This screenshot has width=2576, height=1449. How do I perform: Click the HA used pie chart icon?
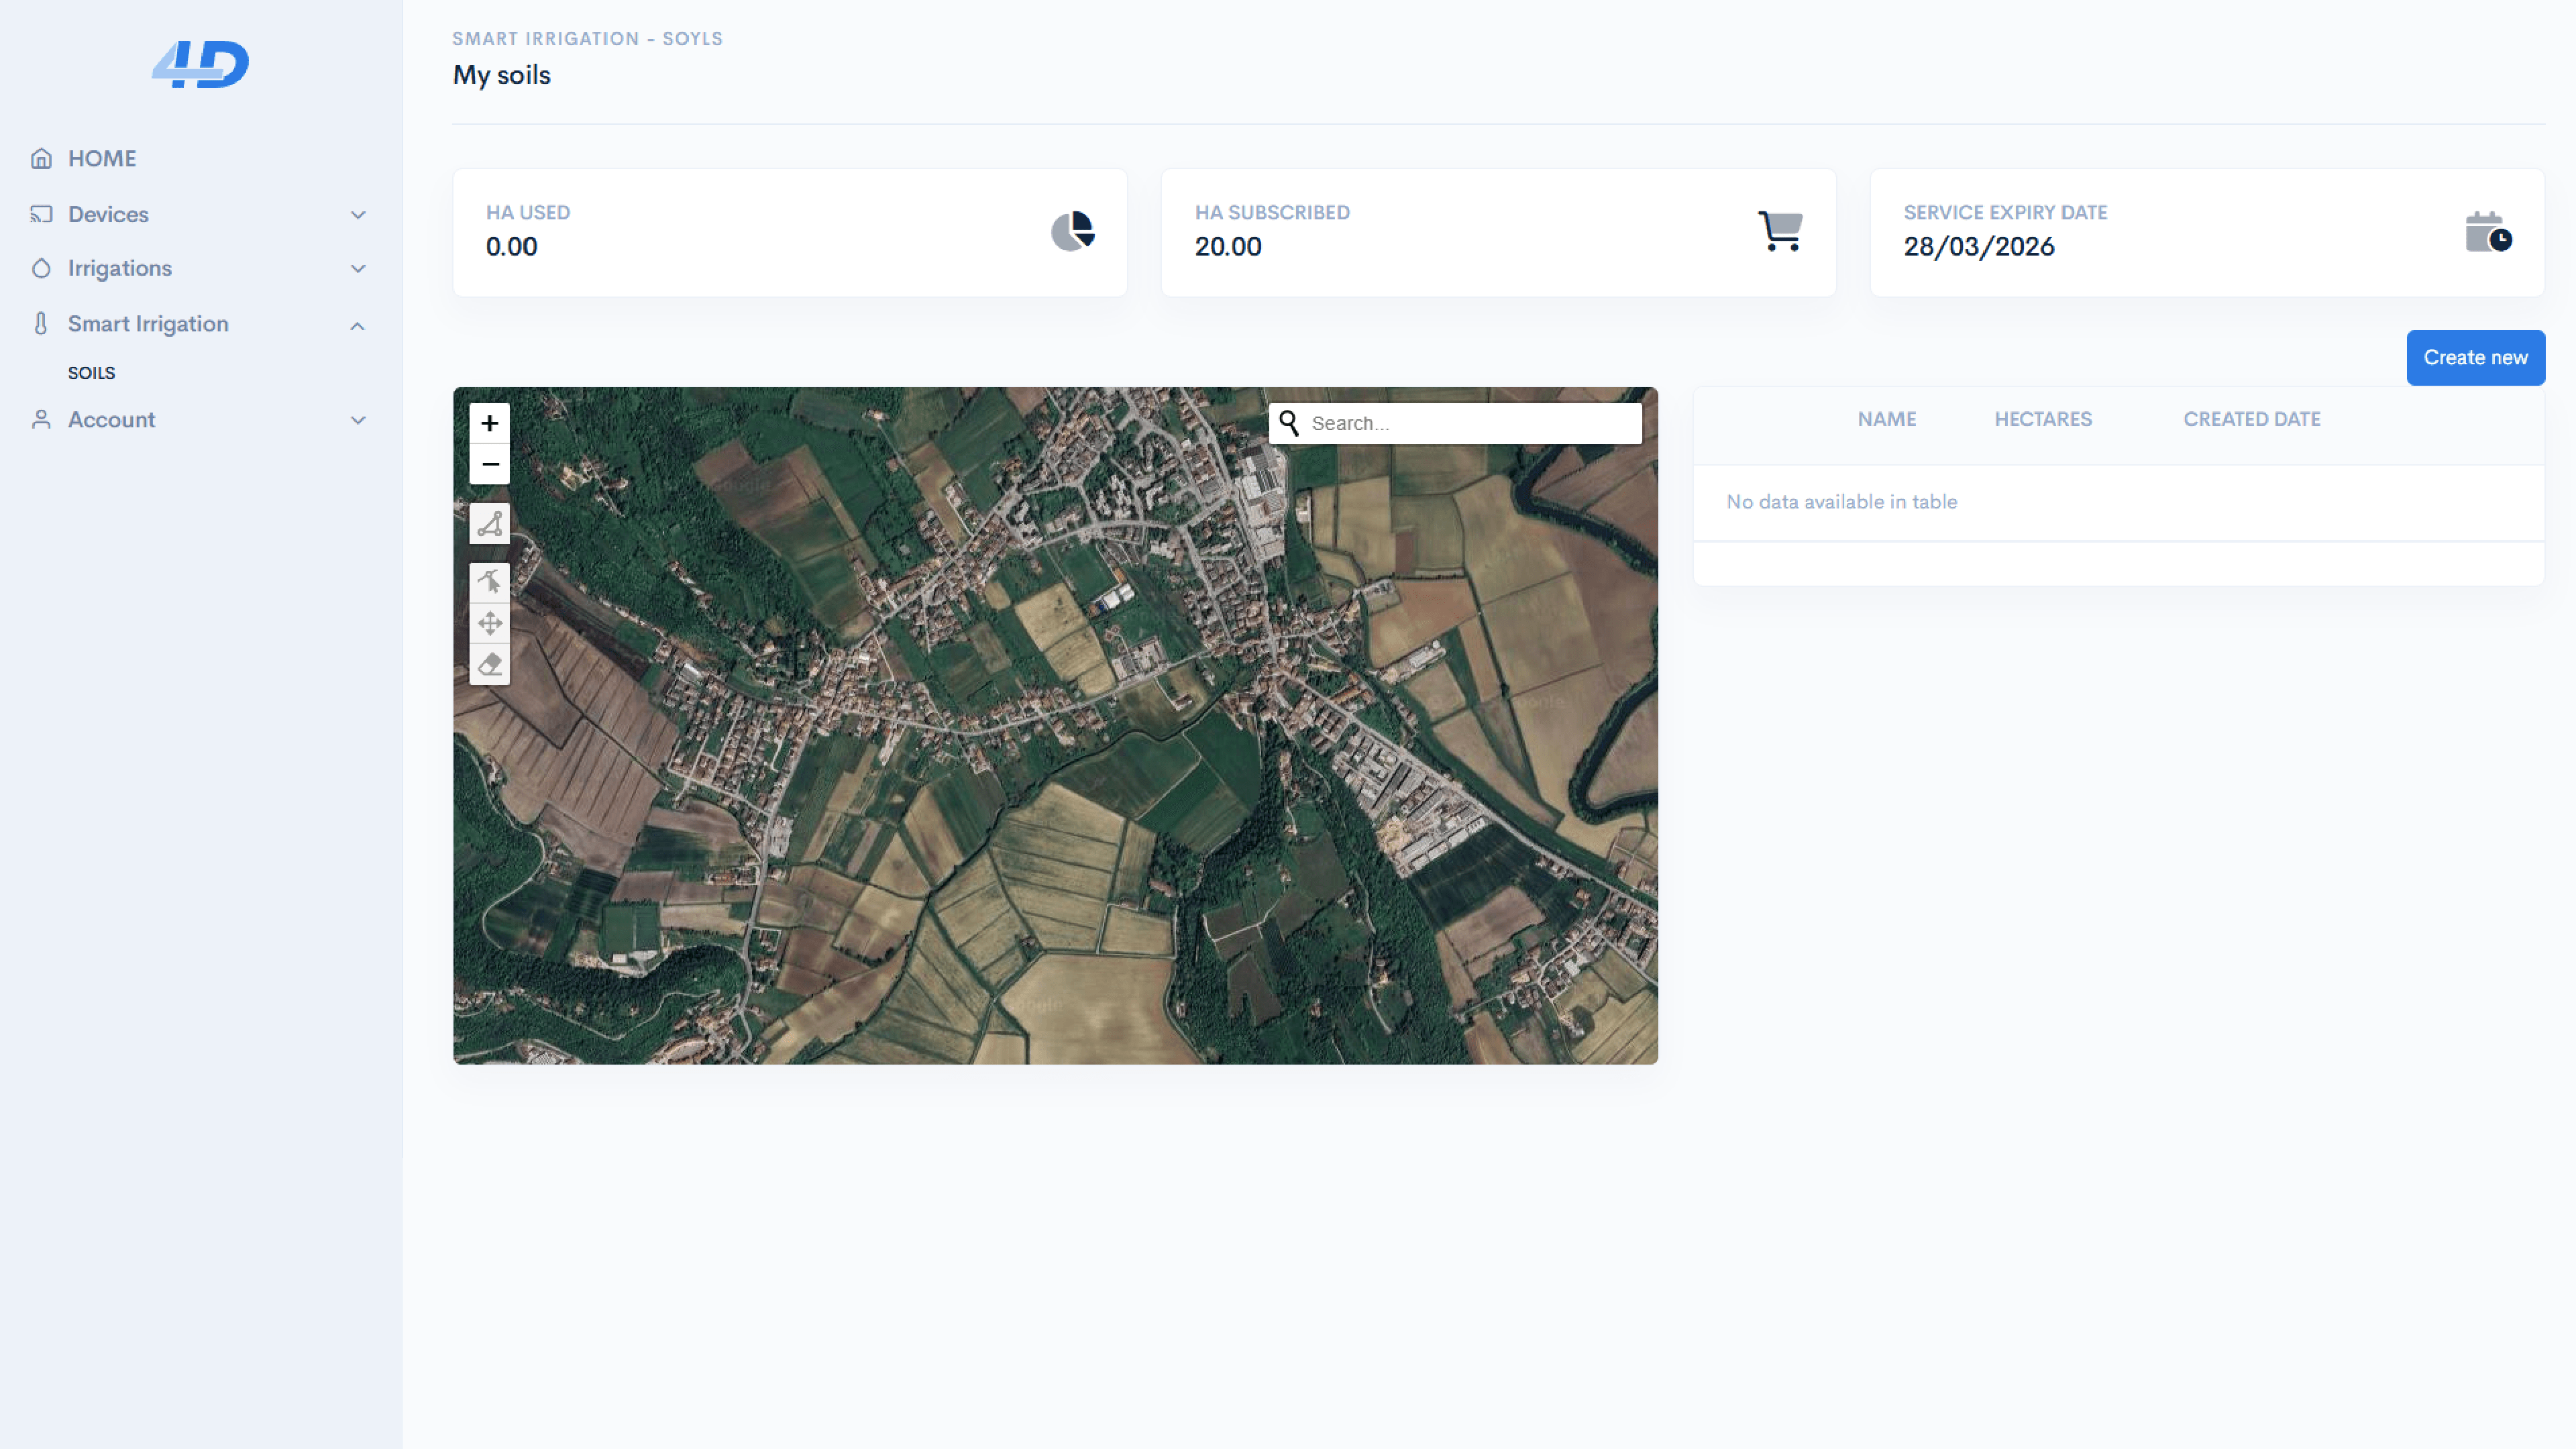pyautogui.click(x=1072, y=231)
